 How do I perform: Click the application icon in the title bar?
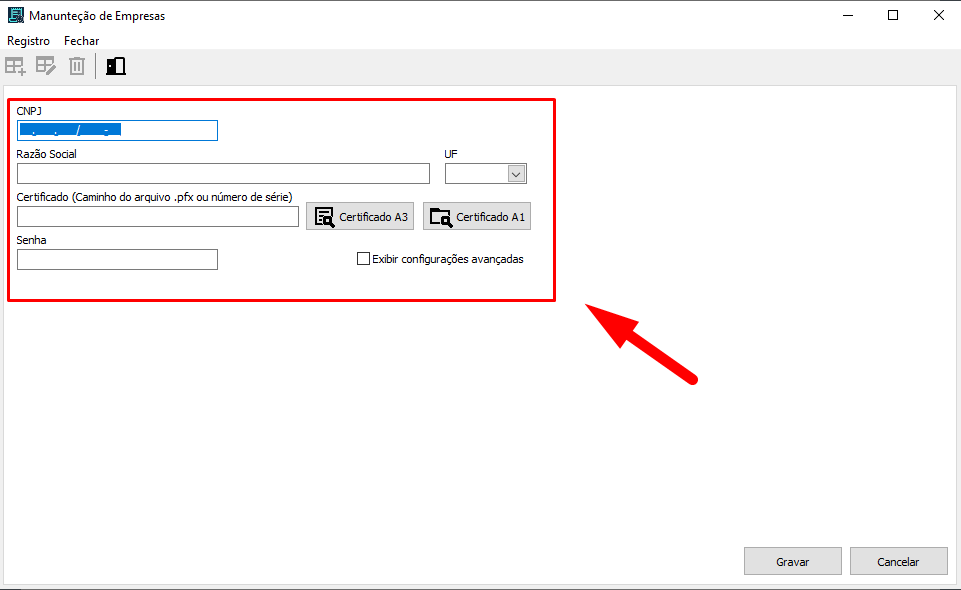pyautogui.click(x=15, y=15)
